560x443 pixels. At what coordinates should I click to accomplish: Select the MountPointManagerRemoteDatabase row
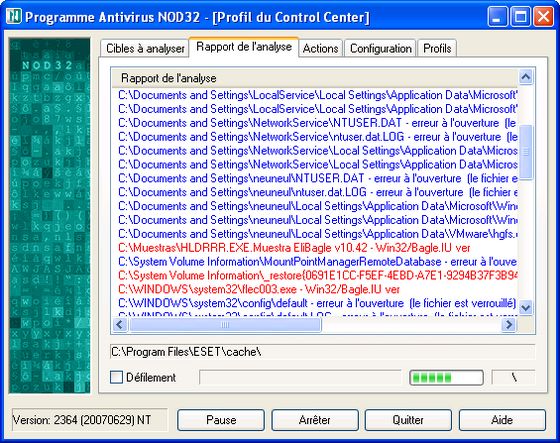(x=317, y=262)
